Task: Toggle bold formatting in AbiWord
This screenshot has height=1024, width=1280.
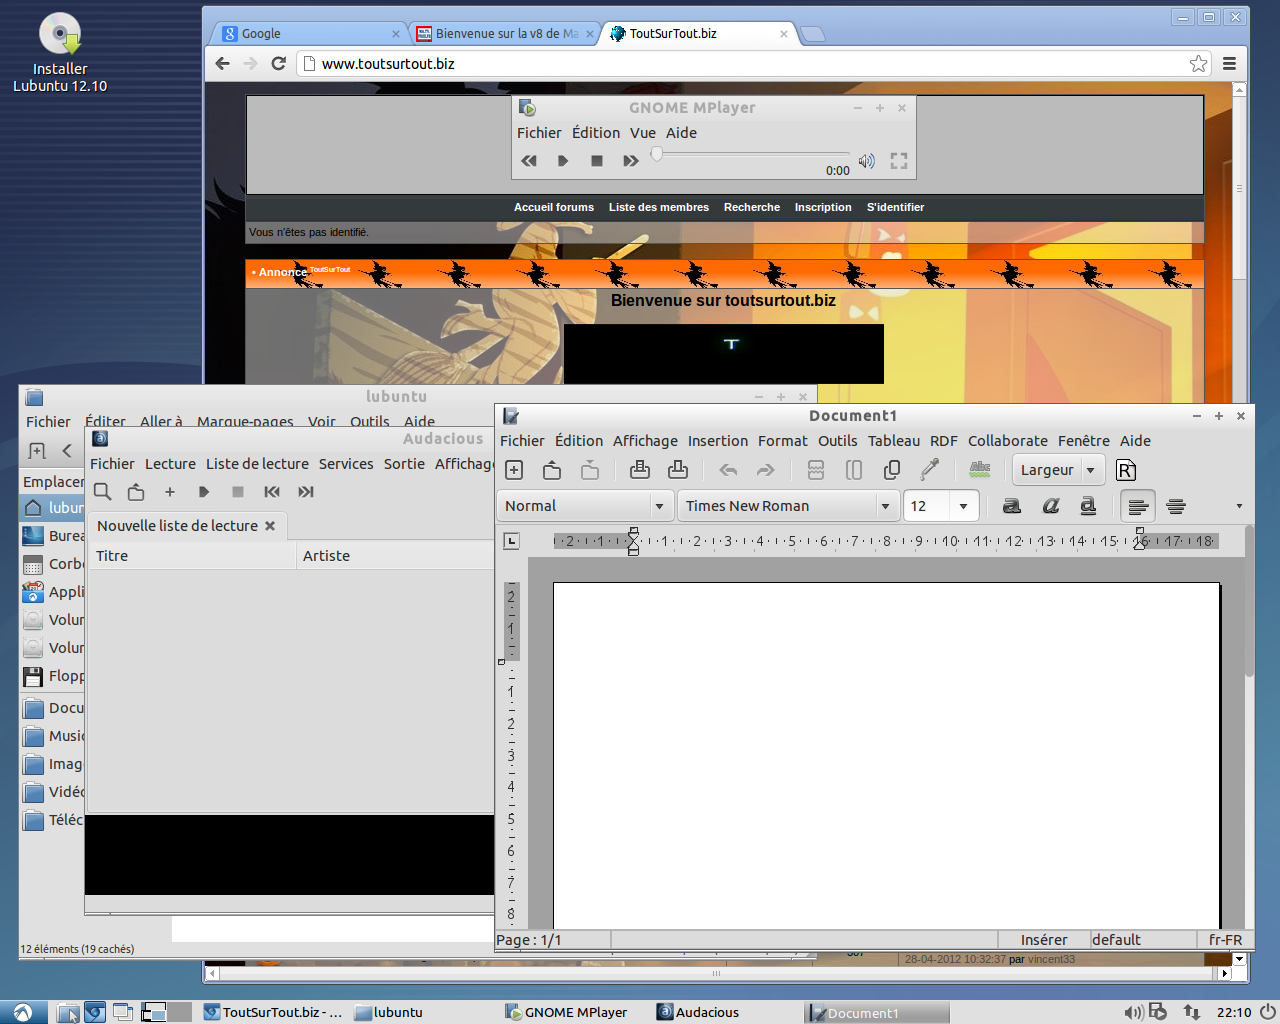Action: click(1012, 506)
